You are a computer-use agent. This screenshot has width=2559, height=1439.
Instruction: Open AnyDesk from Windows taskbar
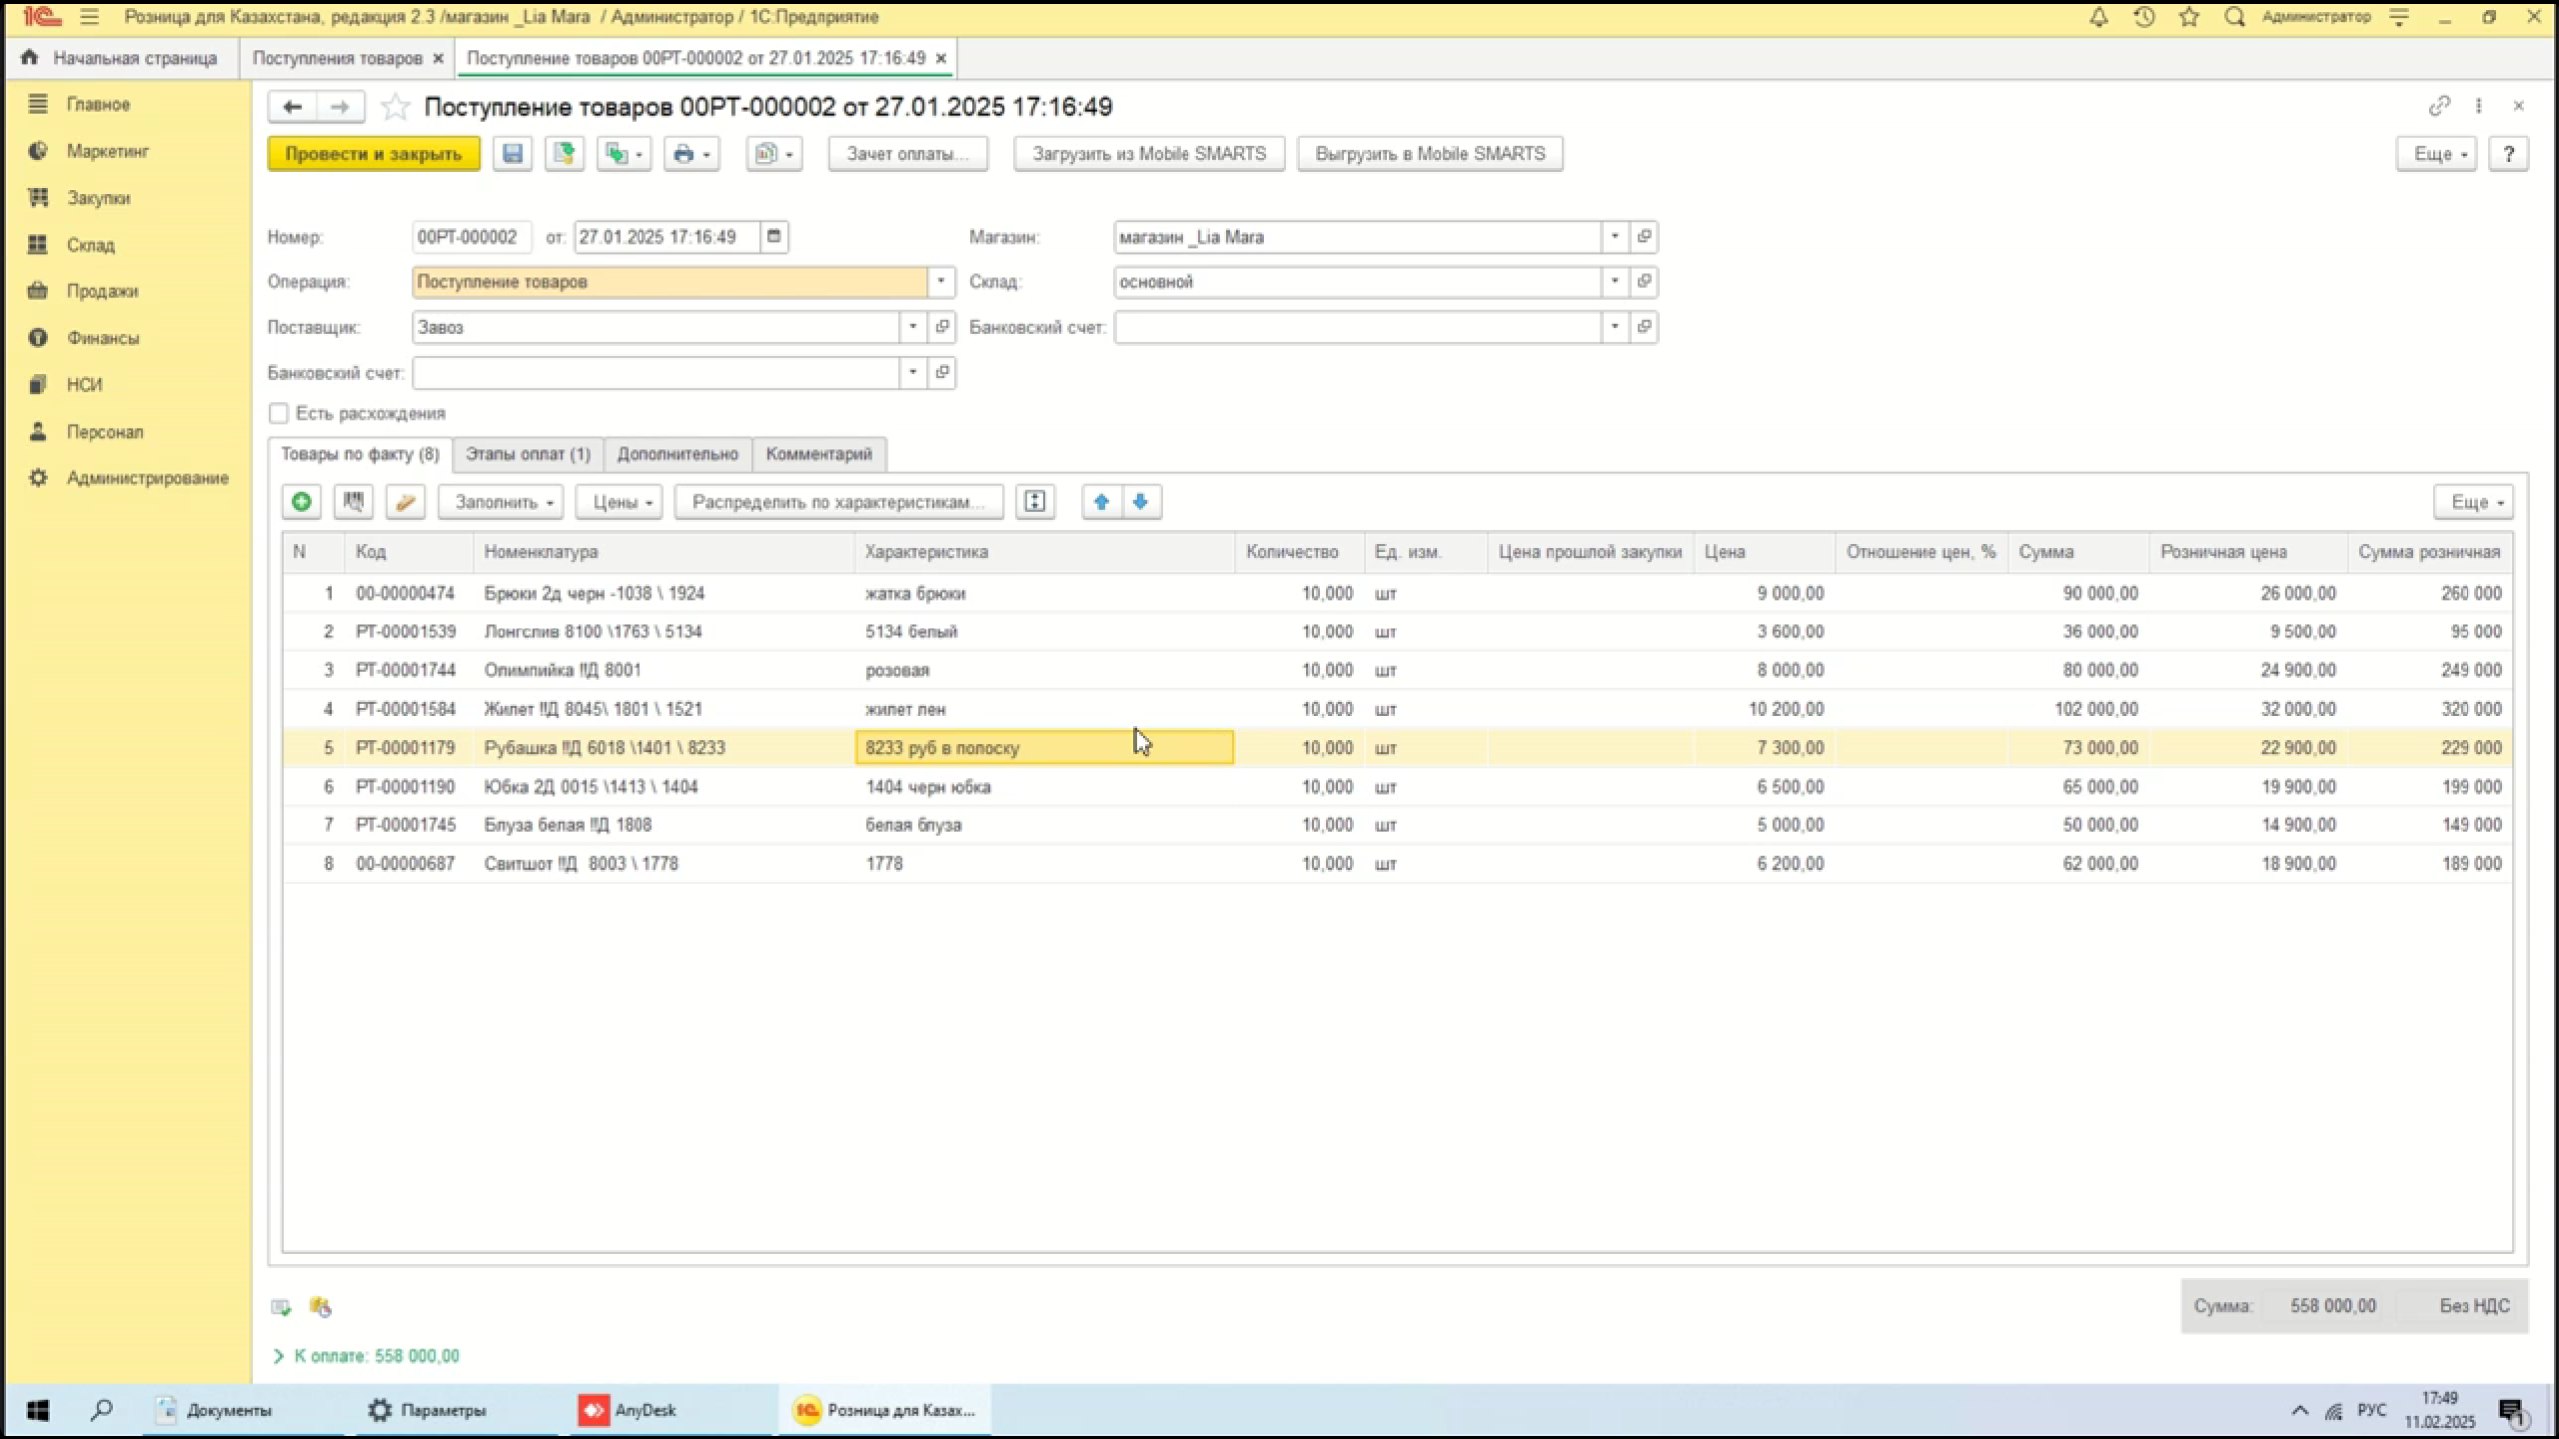pyautogui.click(x=628, y=1410)
